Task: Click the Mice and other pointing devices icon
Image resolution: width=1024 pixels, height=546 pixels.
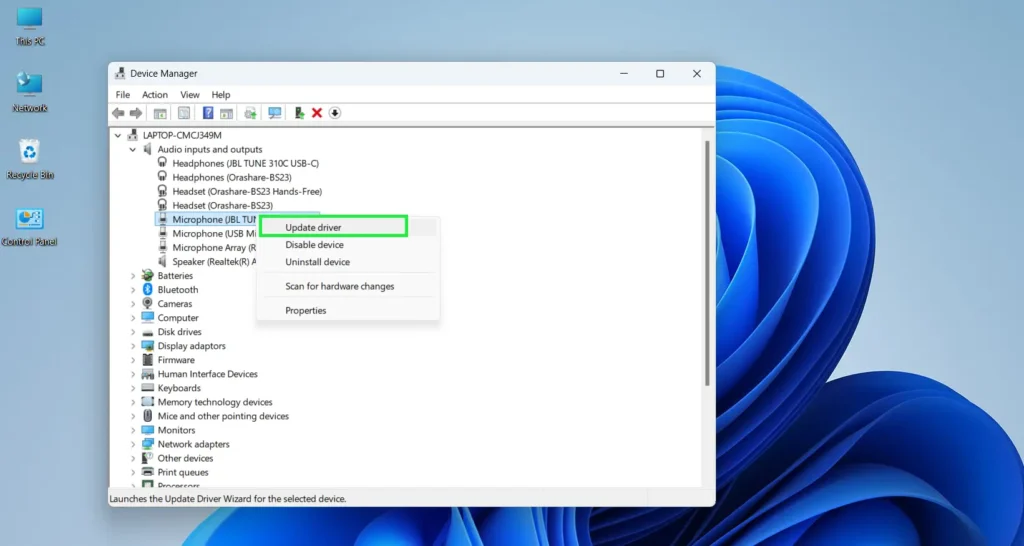Action: click(148, 416)
